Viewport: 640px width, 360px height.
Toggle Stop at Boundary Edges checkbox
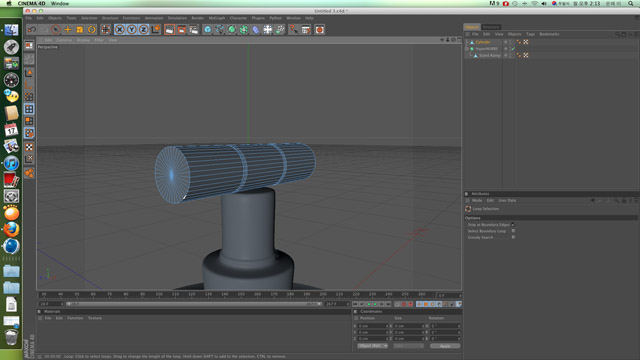tap(513, 224)
